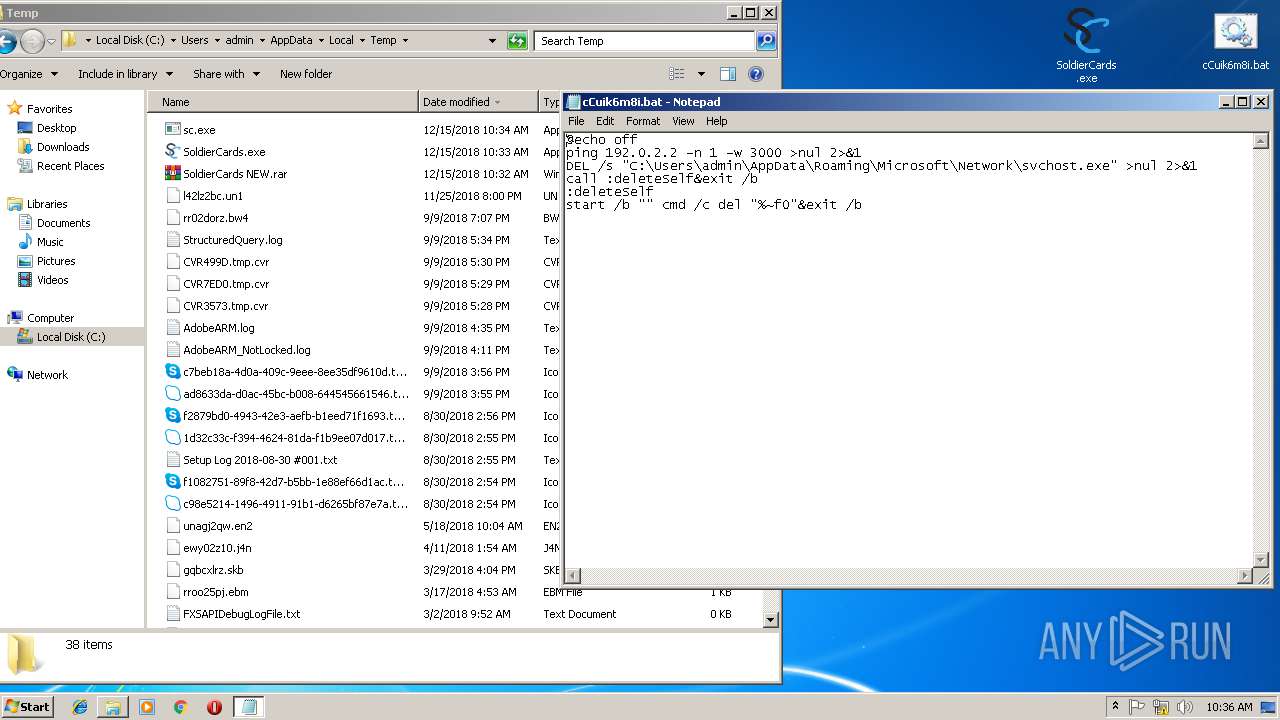Select Recent Places under Favorites
1280x720 pixels.
[70, 166]
